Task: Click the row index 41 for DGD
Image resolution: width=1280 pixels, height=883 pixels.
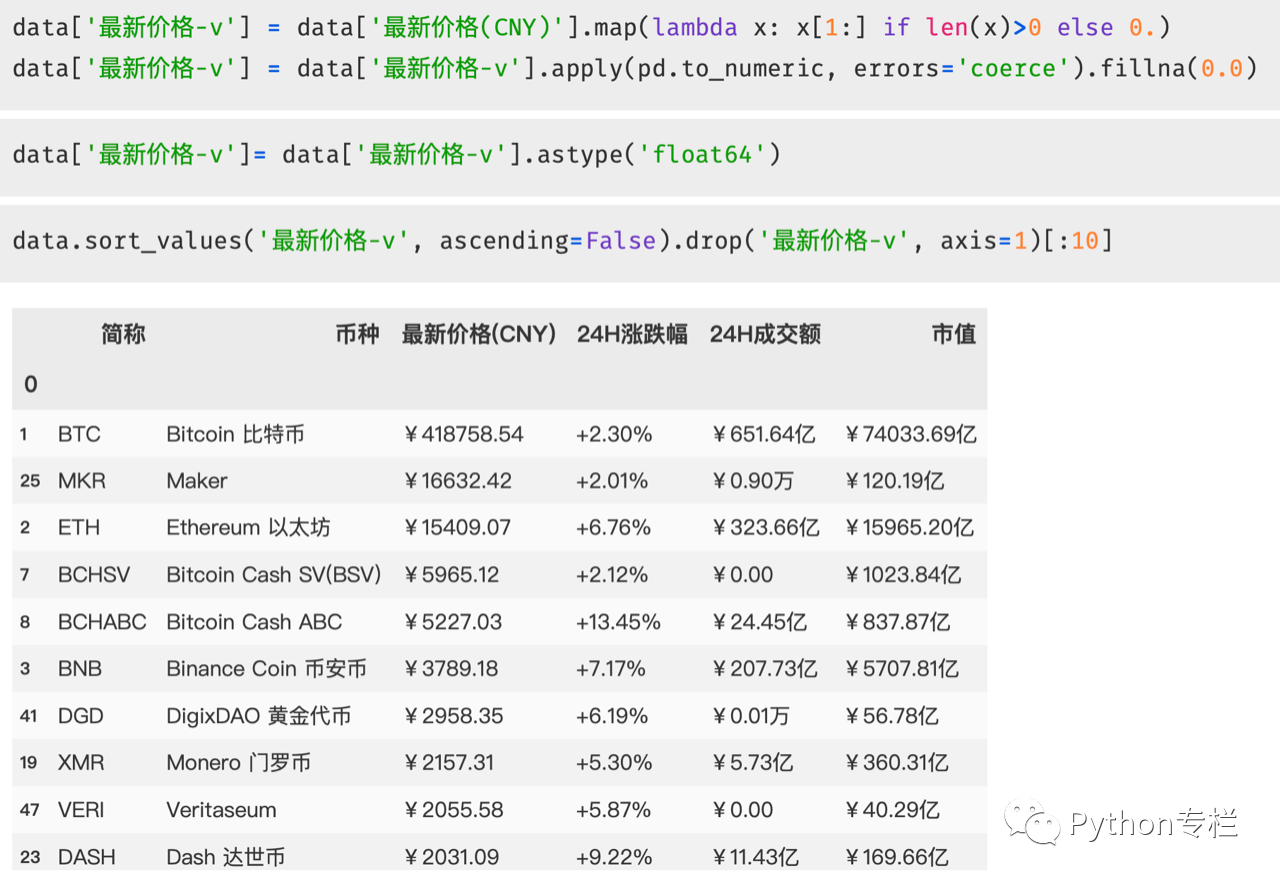Action: pyautogui.click(x=28, y=716)
